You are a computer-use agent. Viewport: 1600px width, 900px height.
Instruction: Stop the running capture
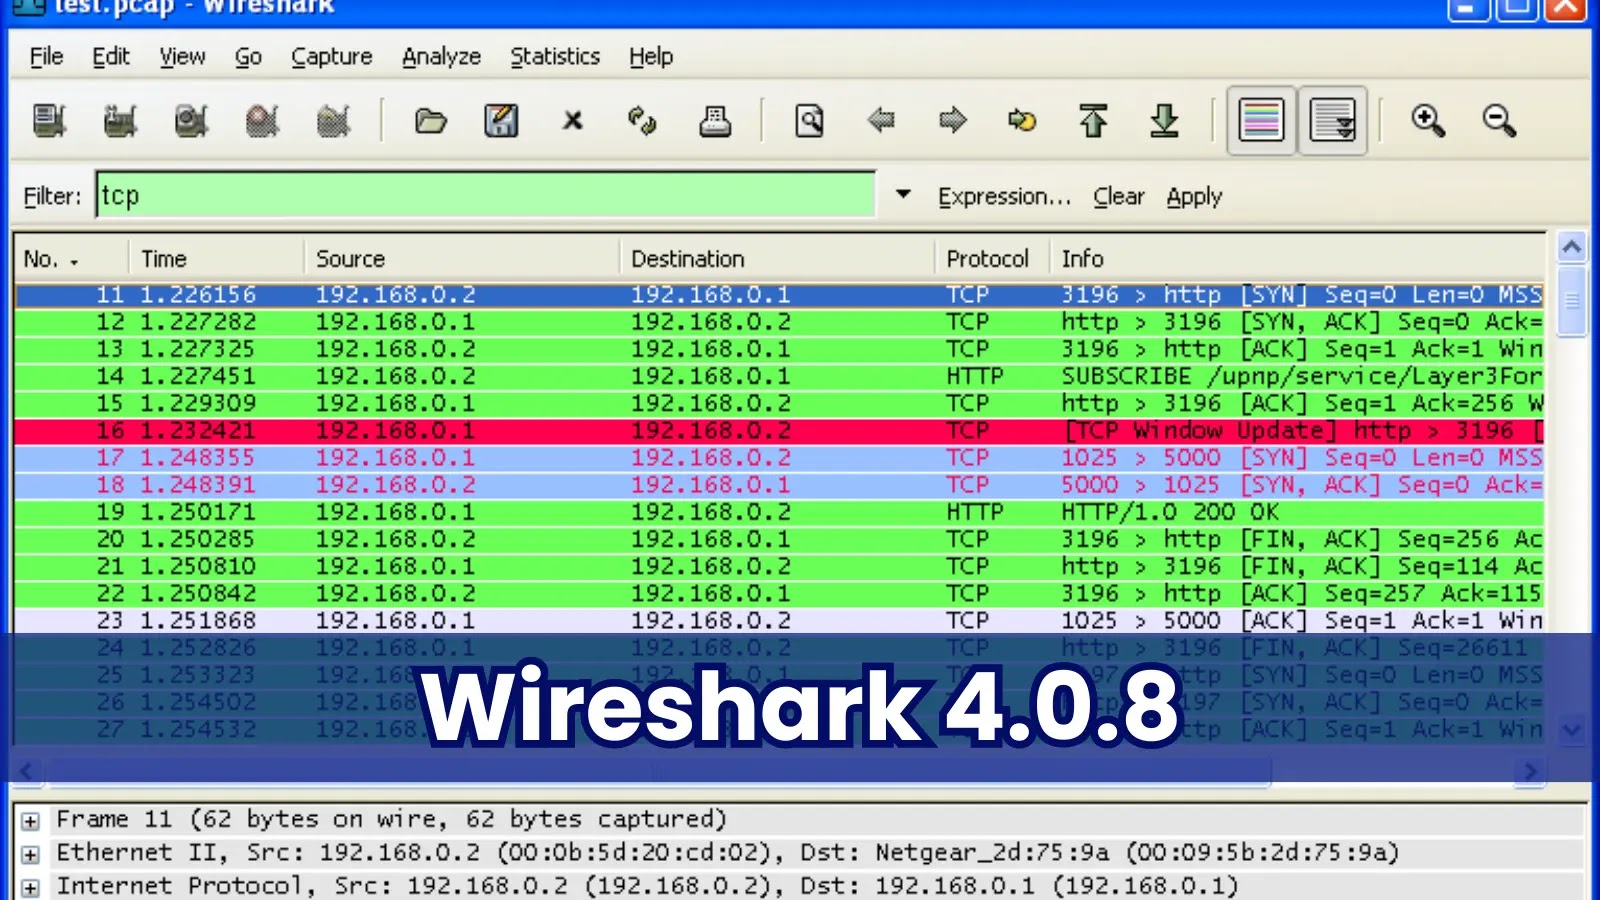(x=262, y=121)
